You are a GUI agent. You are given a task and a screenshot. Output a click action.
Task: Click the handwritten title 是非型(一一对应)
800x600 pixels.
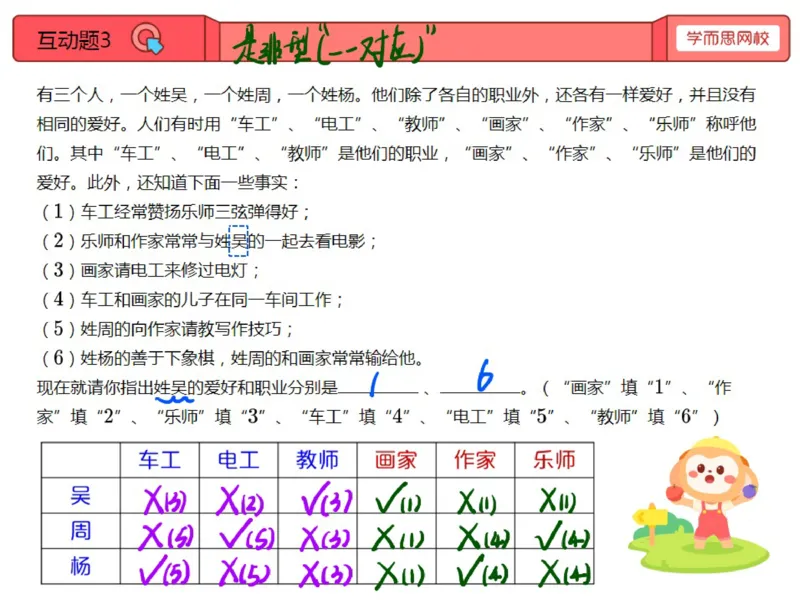(334, 44)
